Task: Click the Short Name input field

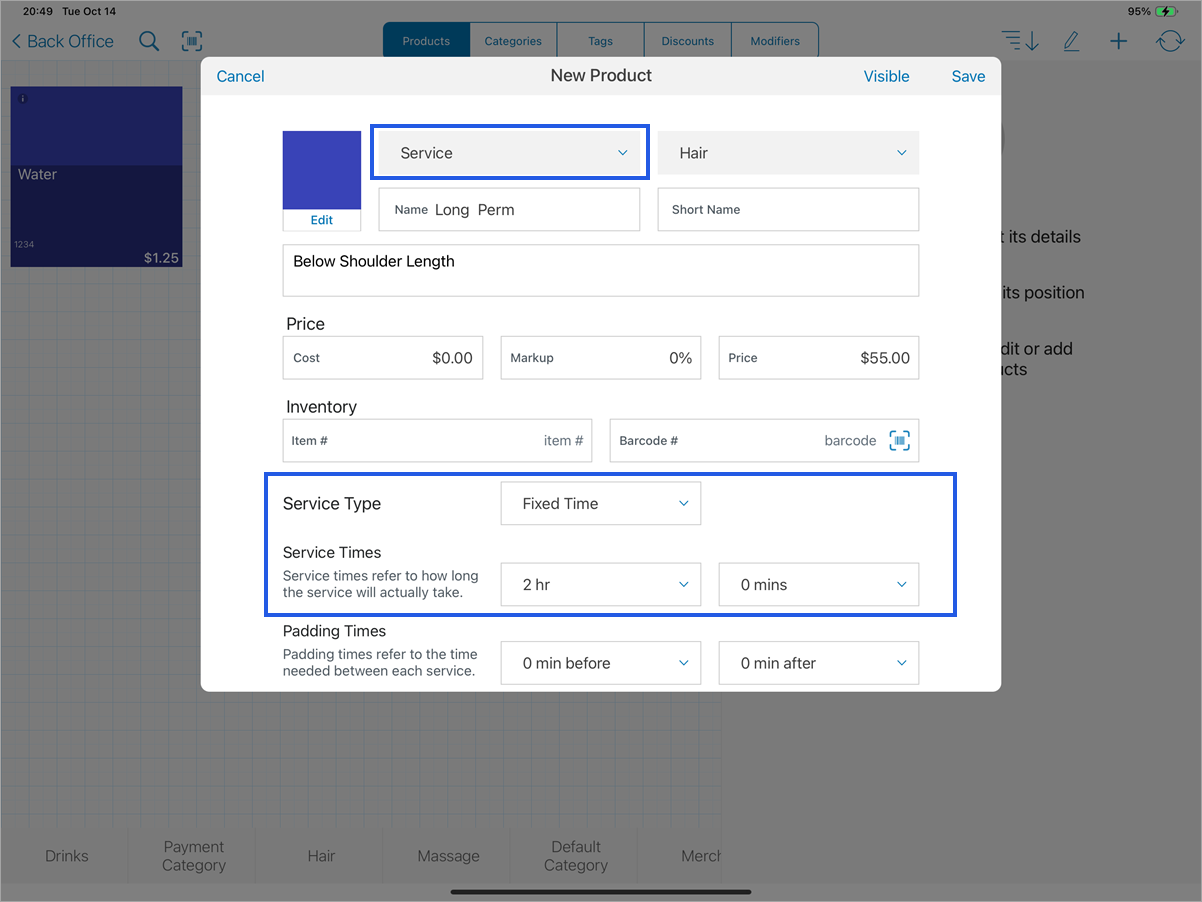Action: (787, 209)
